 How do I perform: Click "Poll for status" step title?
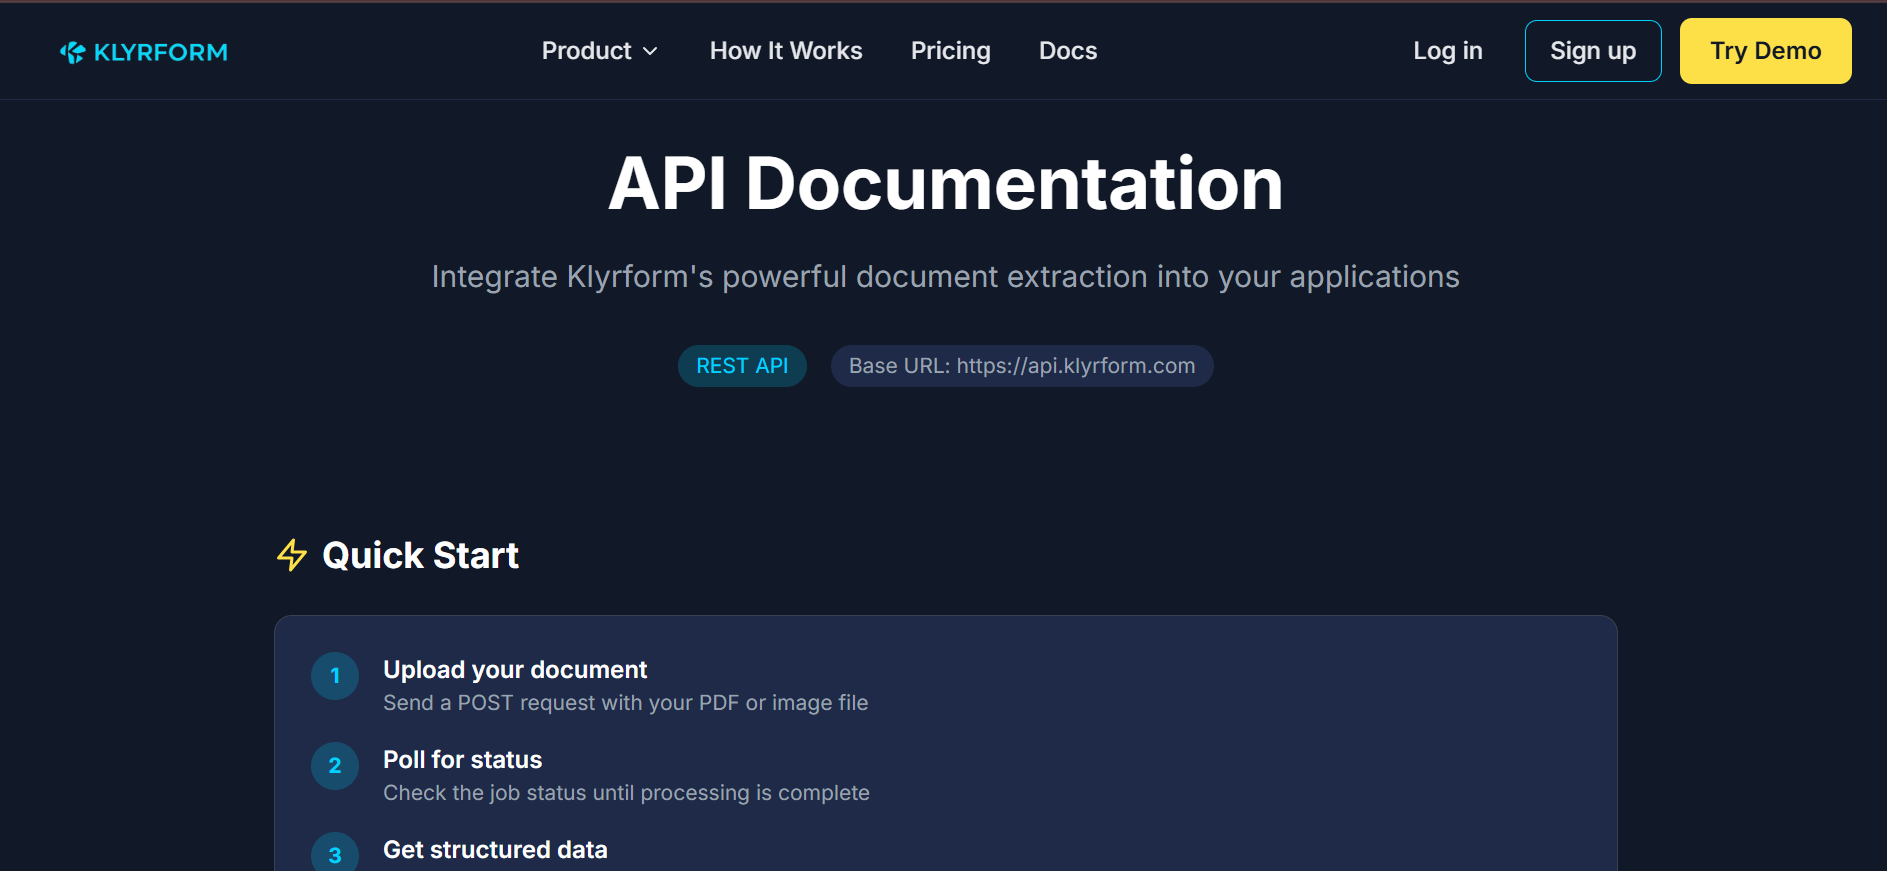[463, 759]
